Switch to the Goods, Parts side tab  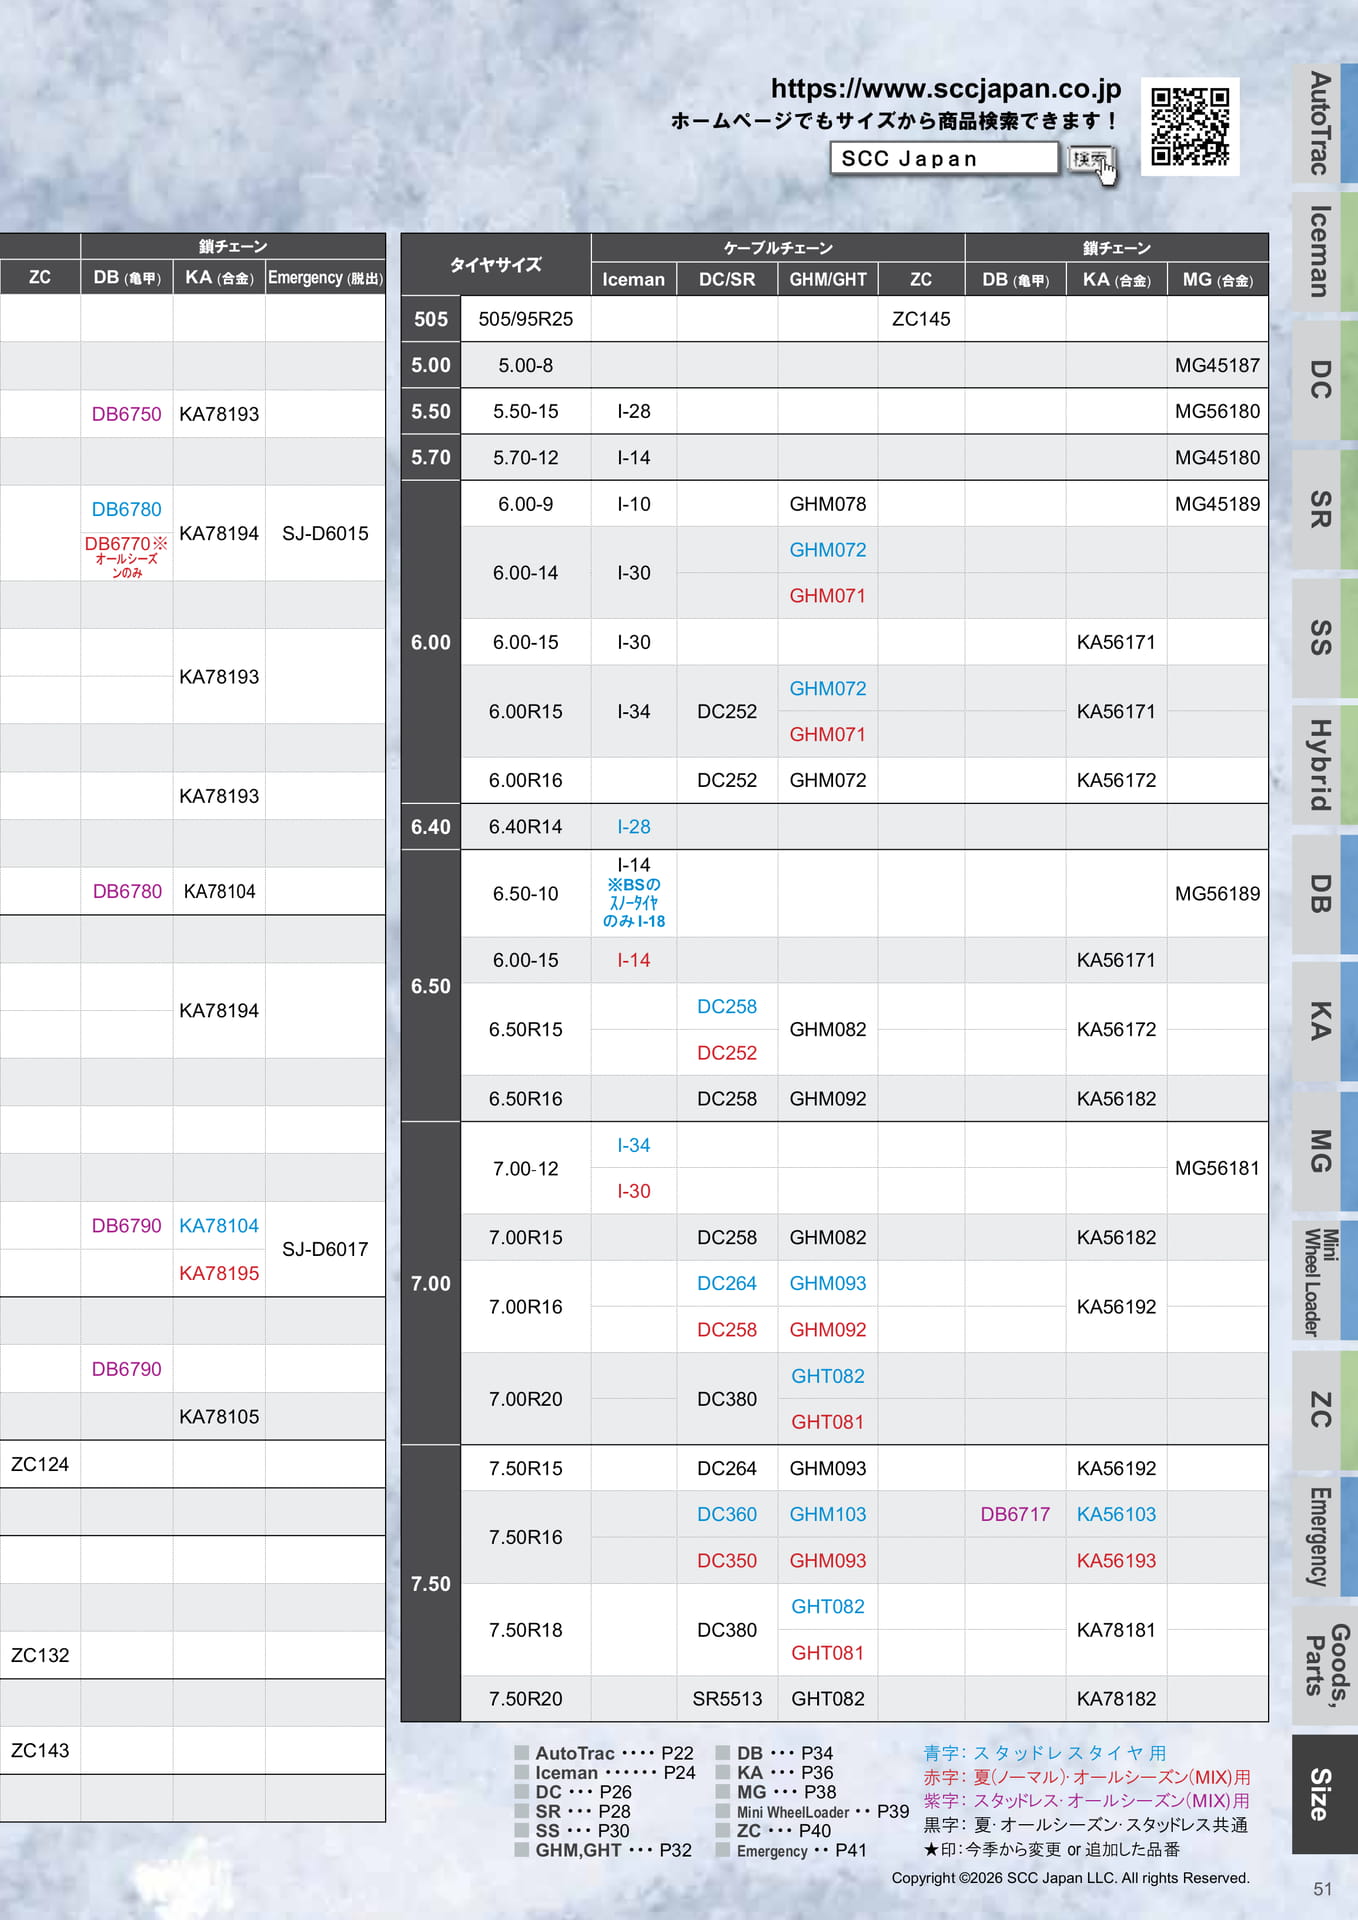tap(1324, 1665)
